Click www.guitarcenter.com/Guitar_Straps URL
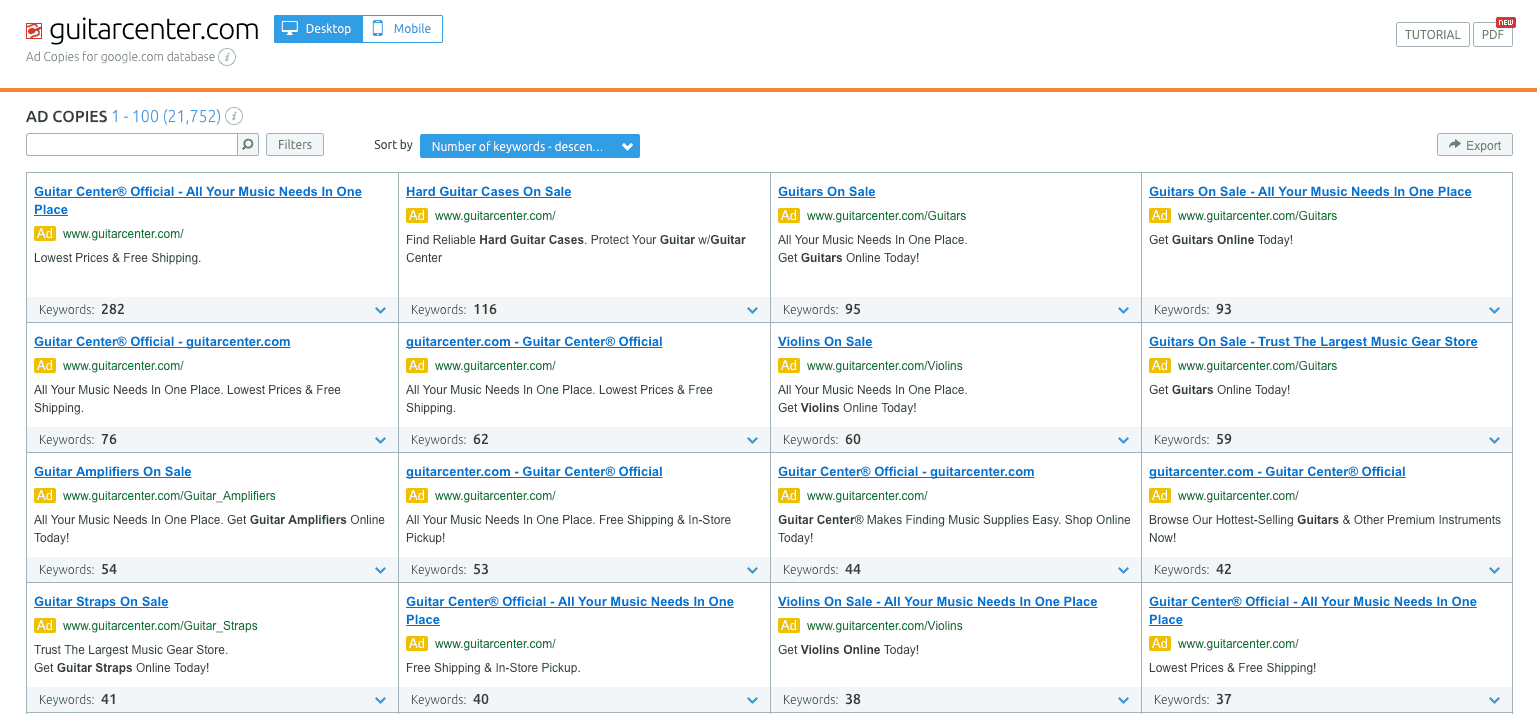This screenshot has height=714, width=1537. pos(160,626)
